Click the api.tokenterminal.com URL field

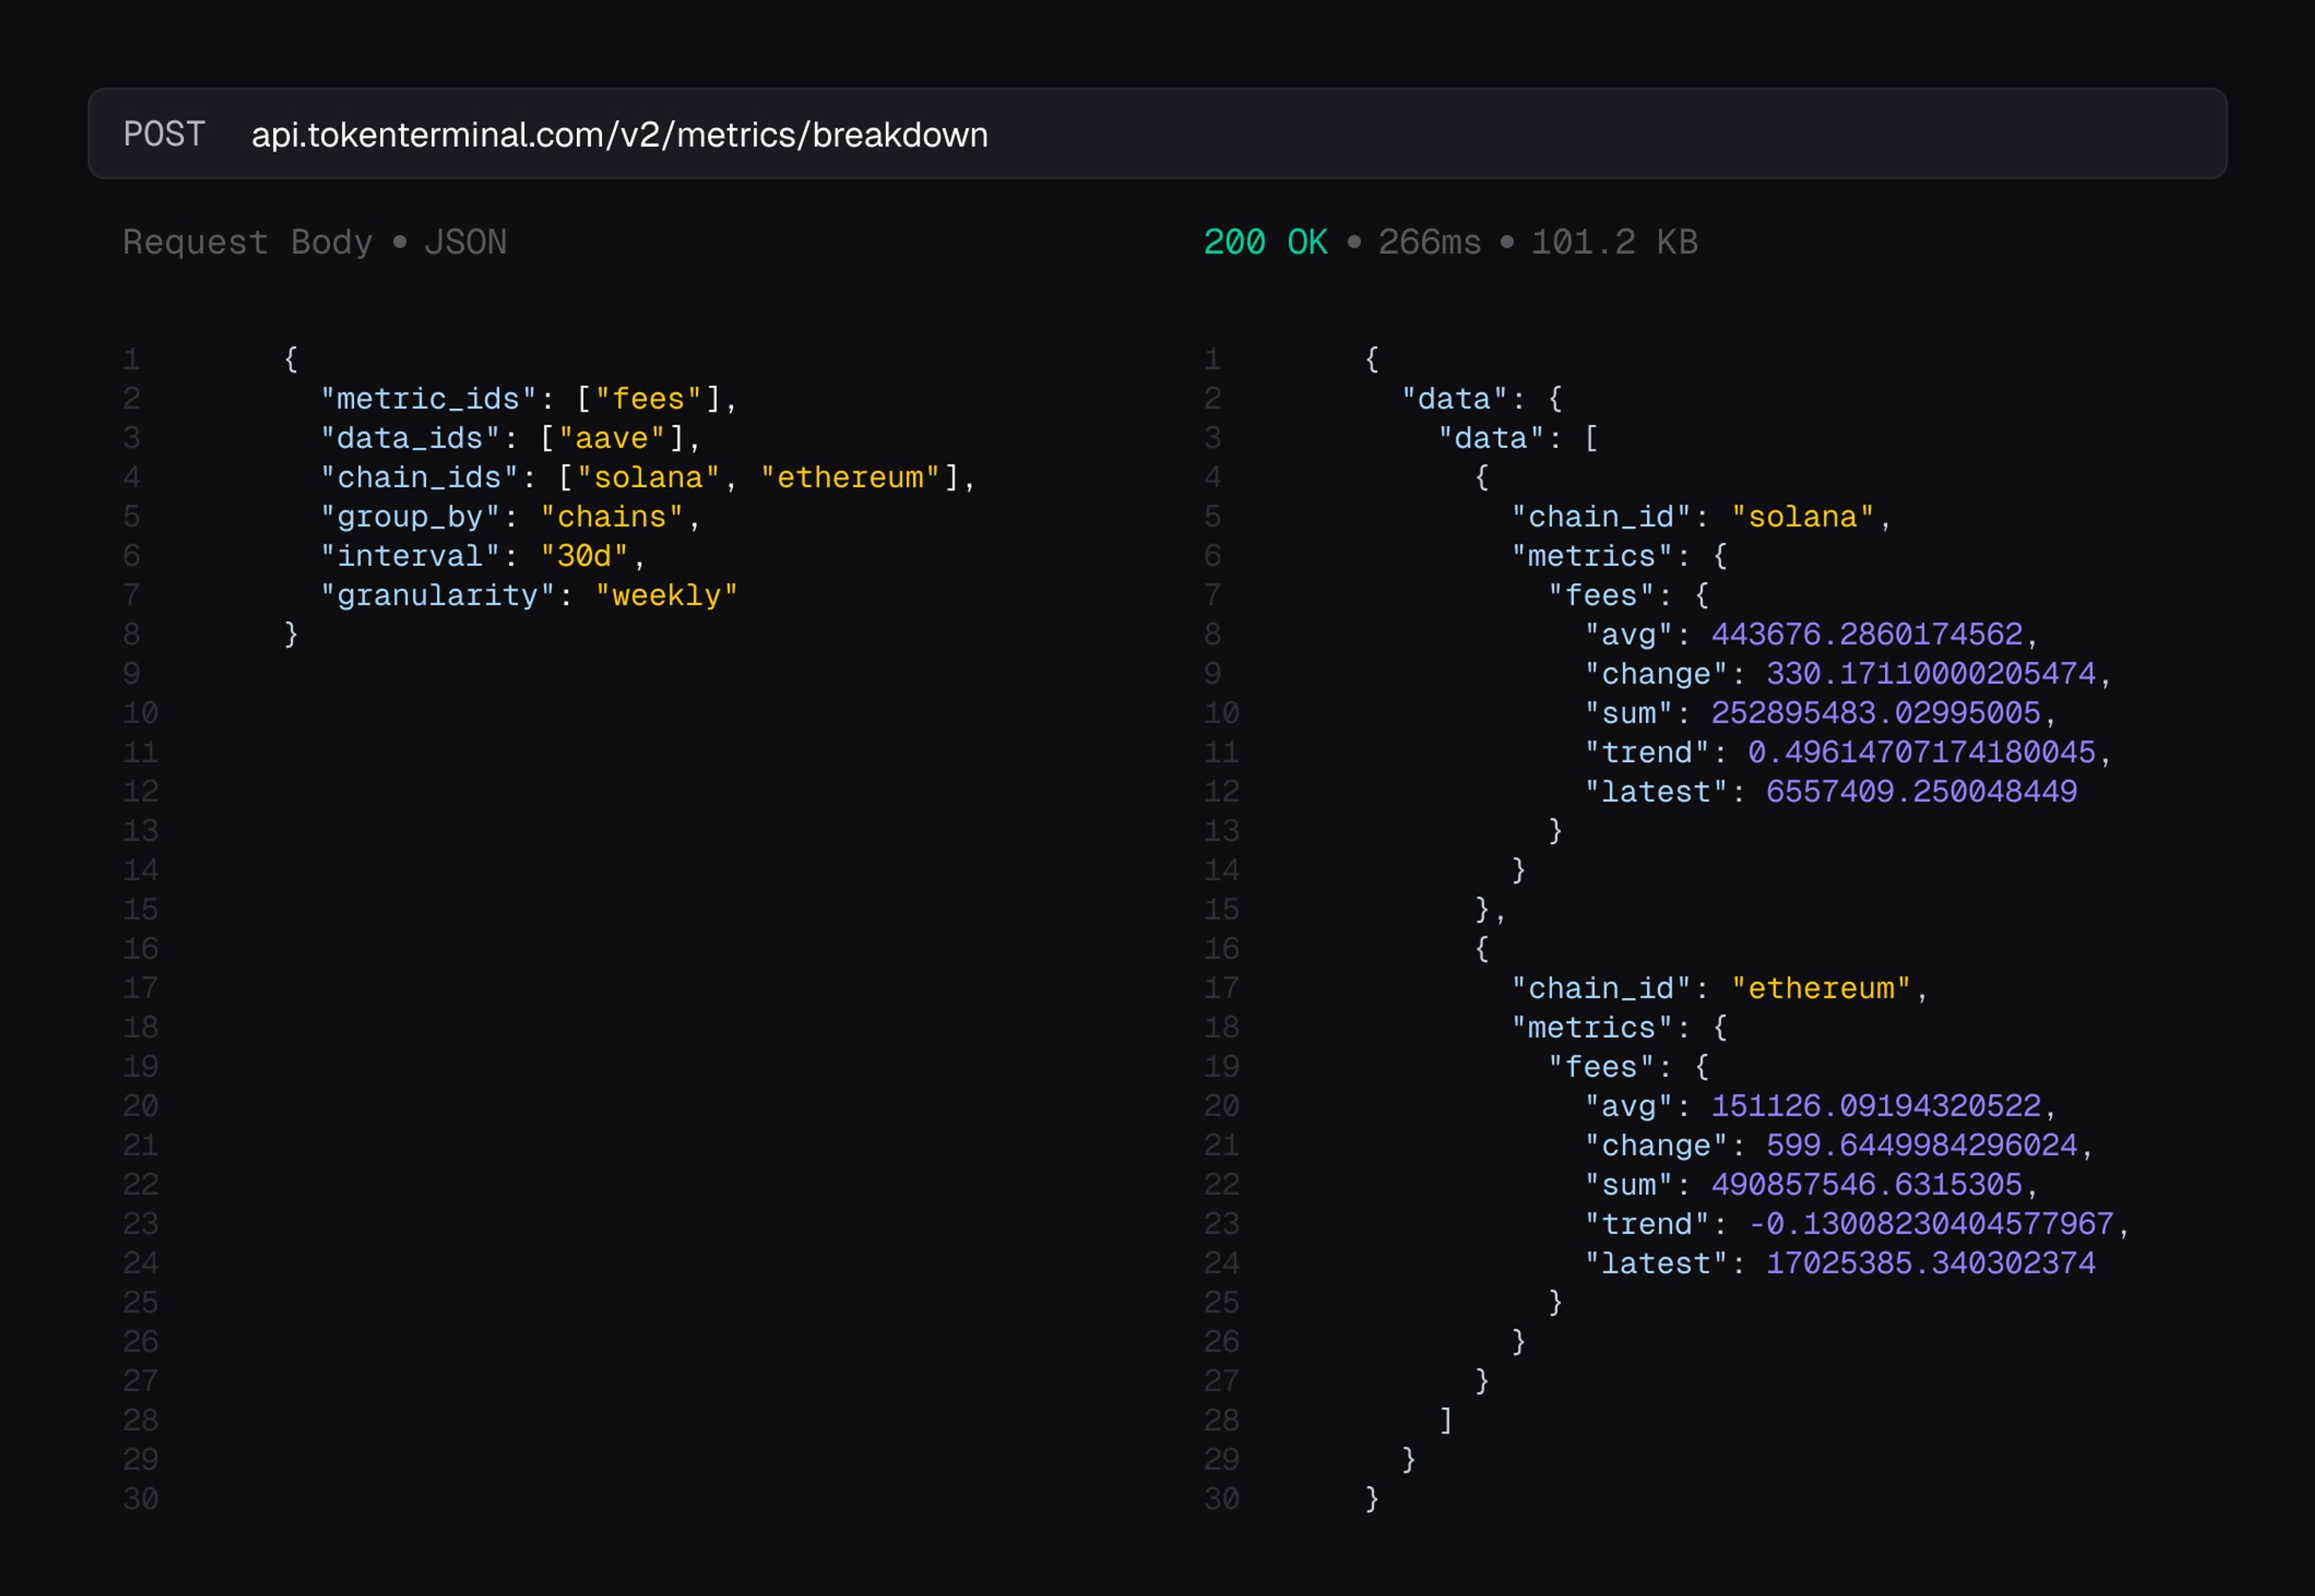click(x=619, y=134)
